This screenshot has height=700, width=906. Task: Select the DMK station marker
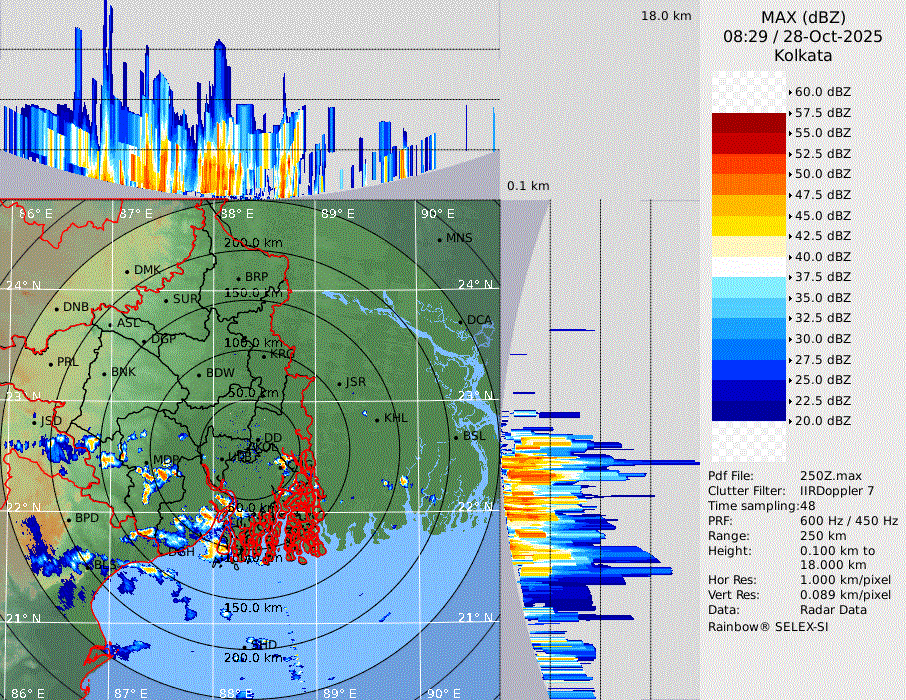click(x=127, y=271)
